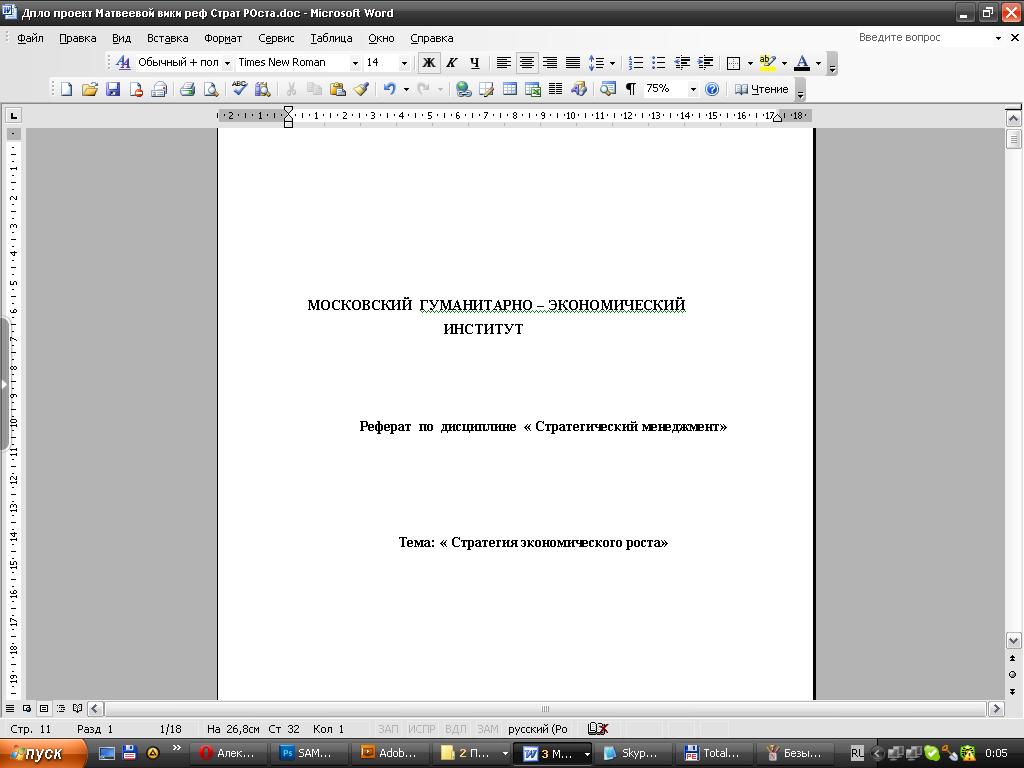Open the 75% zoom dropdown
This screenshot has width=1024, height=768.
tap(693, 89)
